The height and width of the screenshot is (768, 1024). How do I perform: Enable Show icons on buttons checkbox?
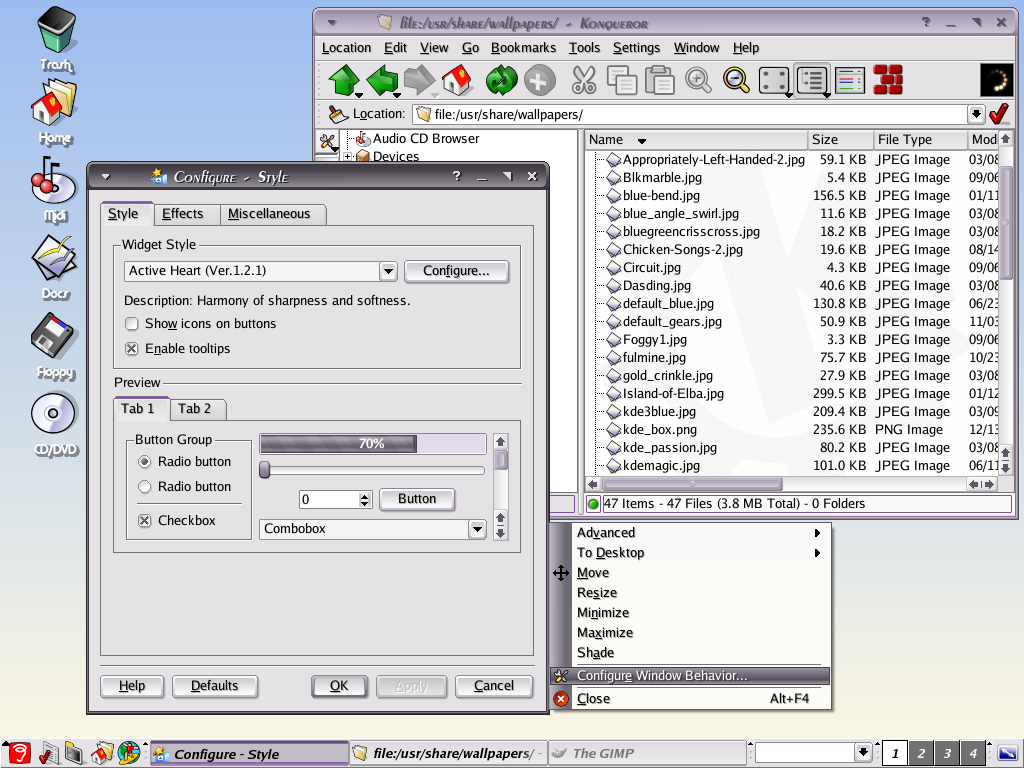[132, 323]
